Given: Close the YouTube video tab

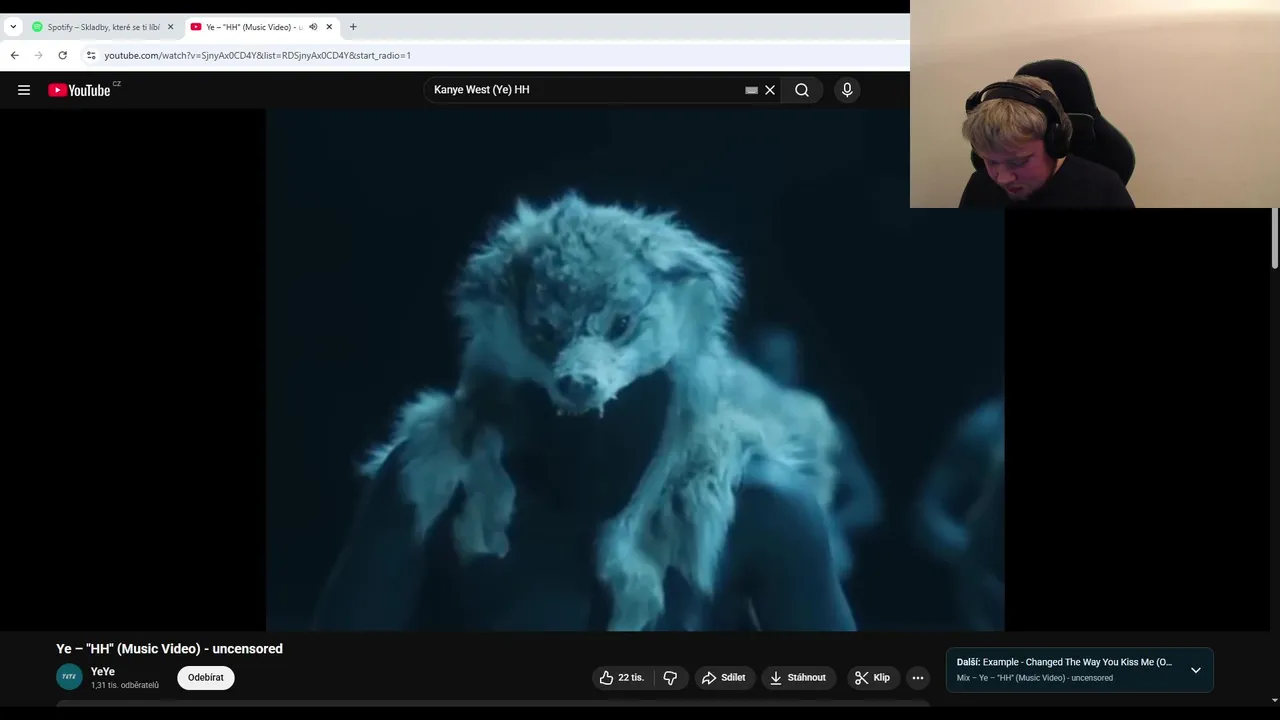Looking at the screenshot, I should point(329,27).
